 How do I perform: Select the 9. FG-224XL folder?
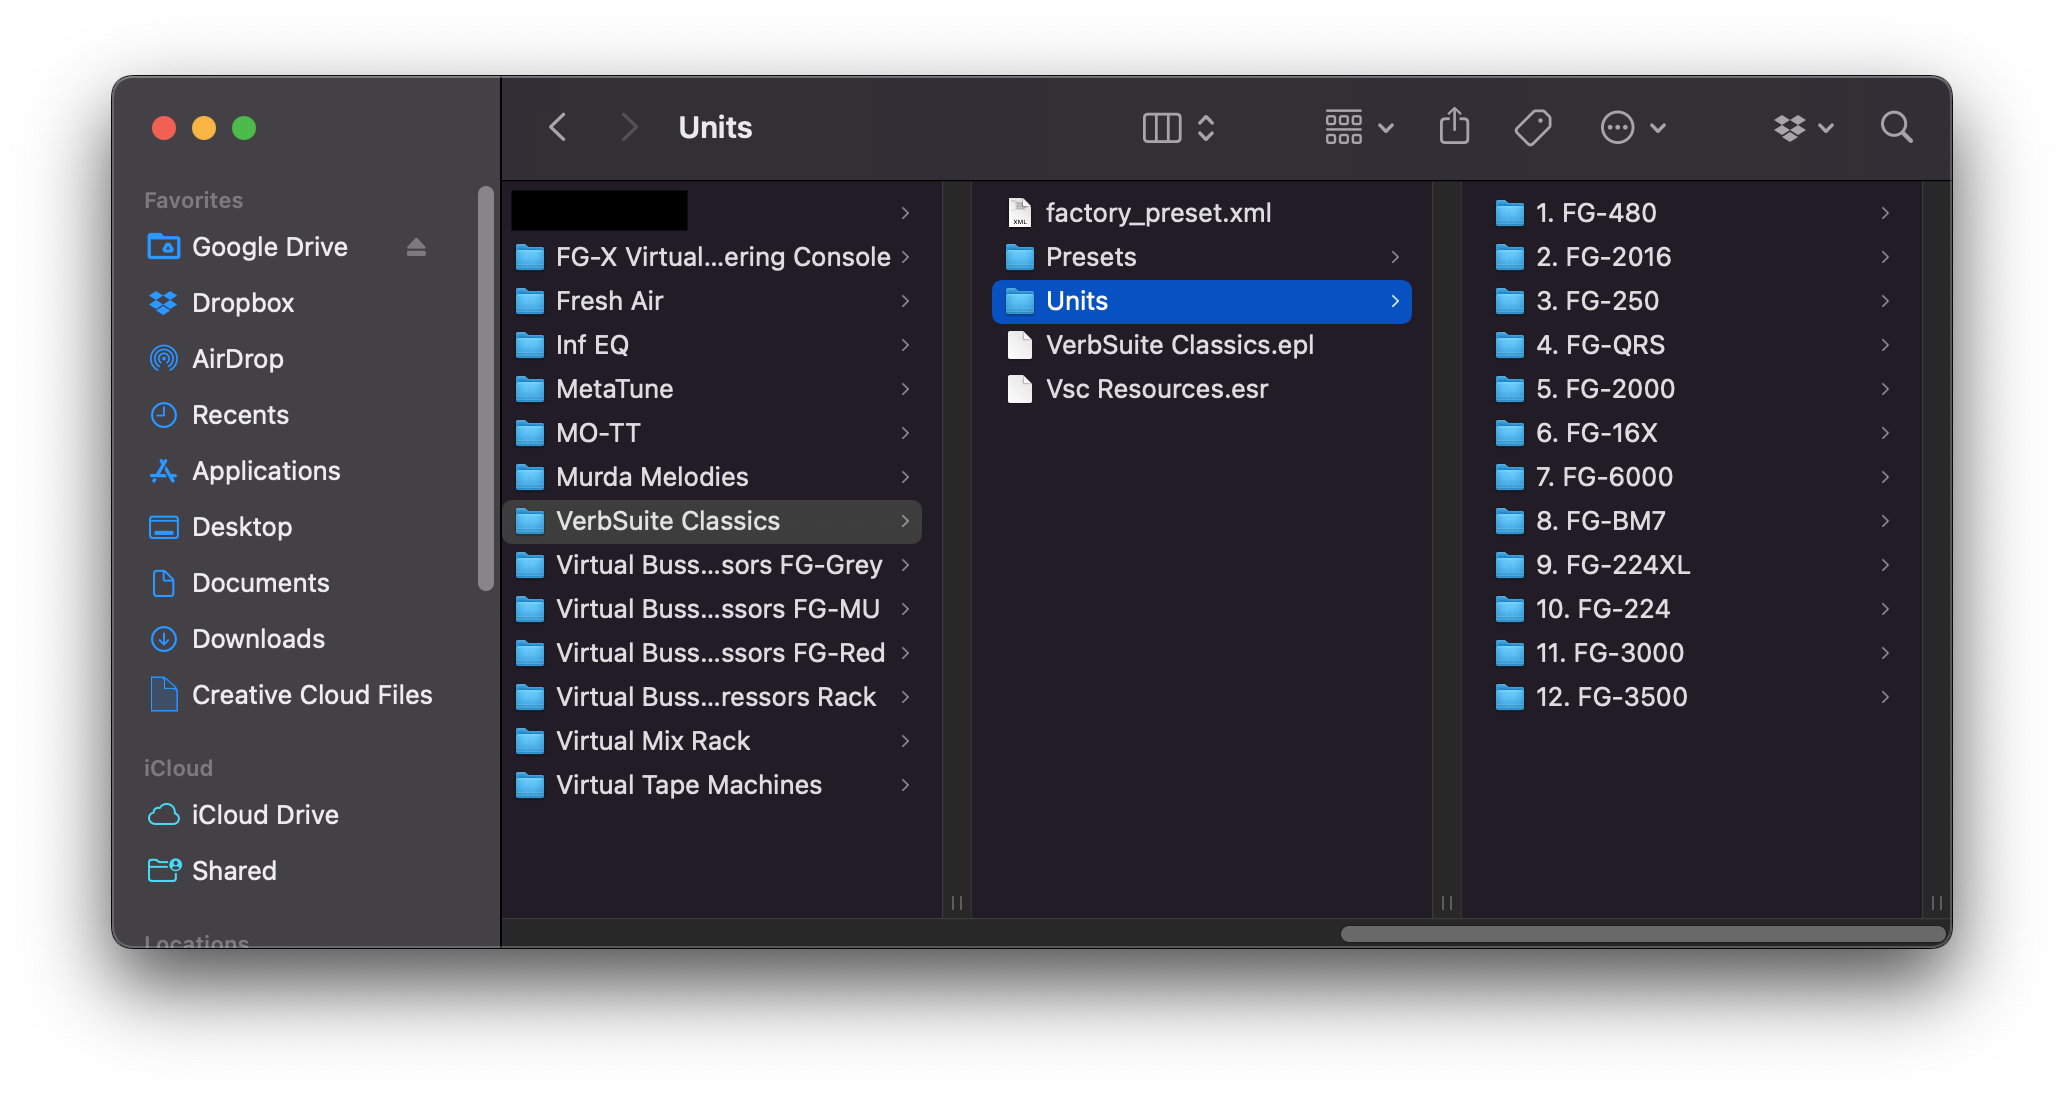coord(1692,565)
